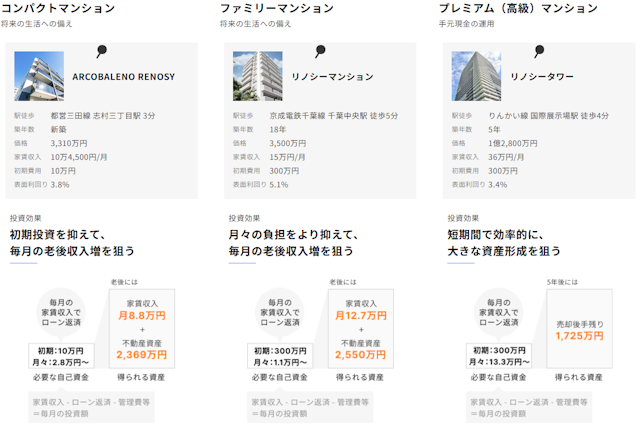Click building age value 新築
Image resolution: width=640 pixels, height=427 pixels.
[58, 129]
